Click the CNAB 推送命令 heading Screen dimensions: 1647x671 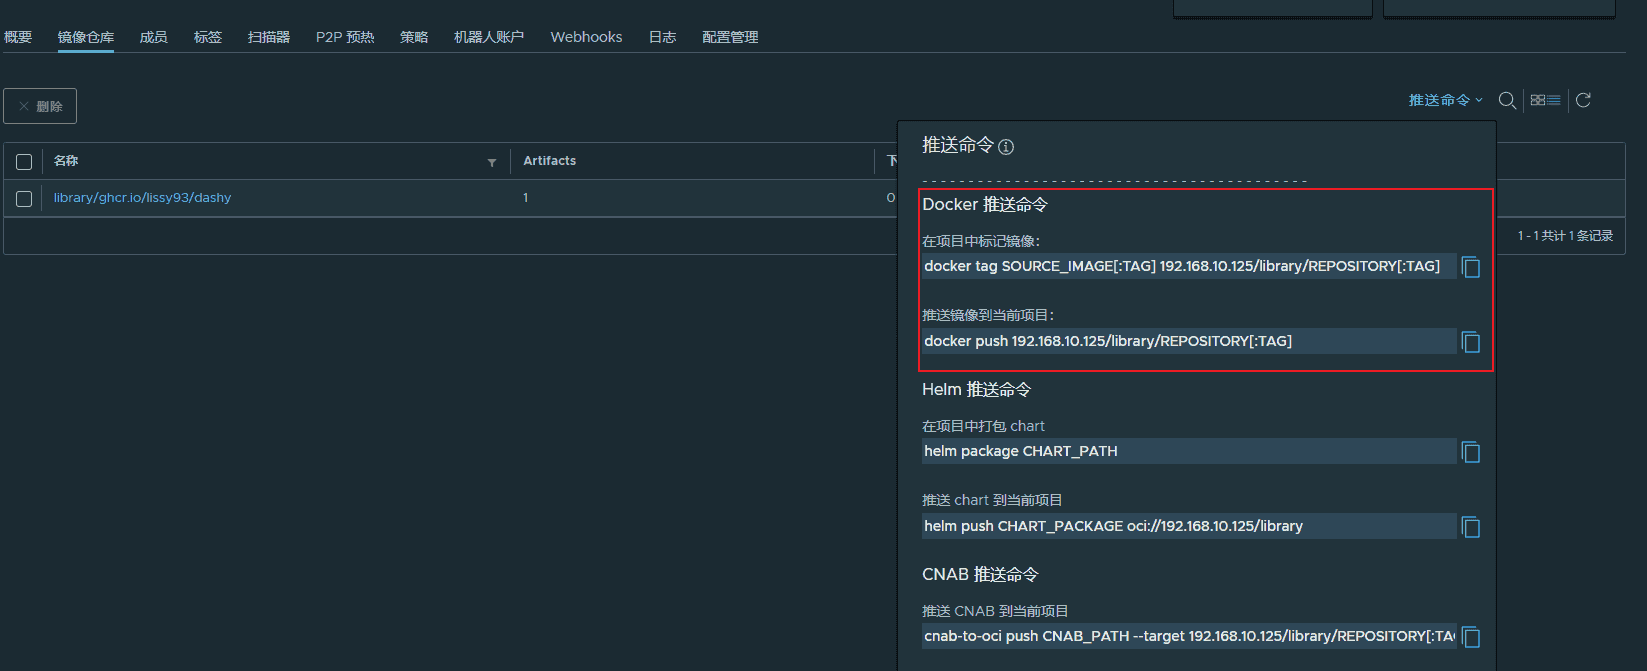point(980,574)
